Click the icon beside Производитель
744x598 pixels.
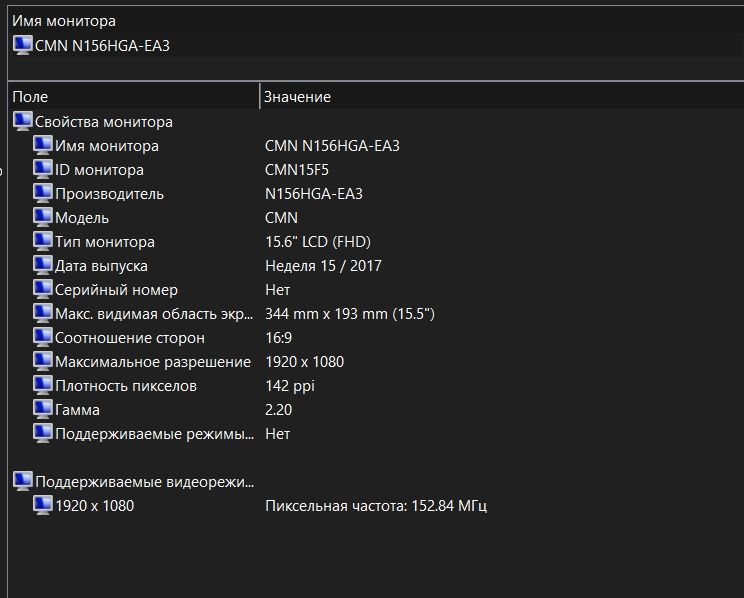click(42, 193)
